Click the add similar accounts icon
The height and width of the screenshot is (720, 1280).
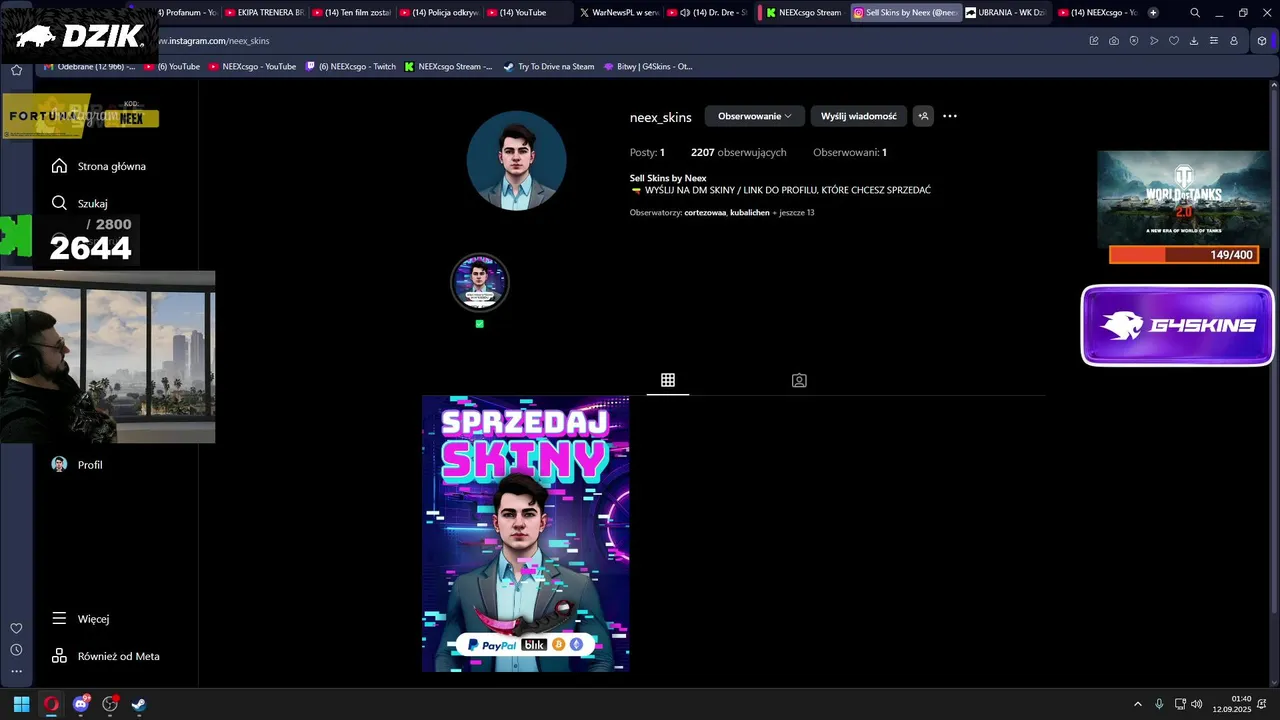tap(923, 116)
